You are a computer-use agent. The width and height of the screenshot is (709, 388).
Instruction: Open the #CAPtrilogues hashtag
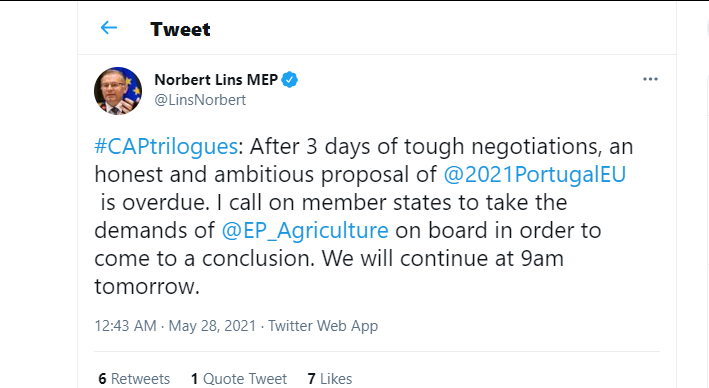[x=165, y=147]
